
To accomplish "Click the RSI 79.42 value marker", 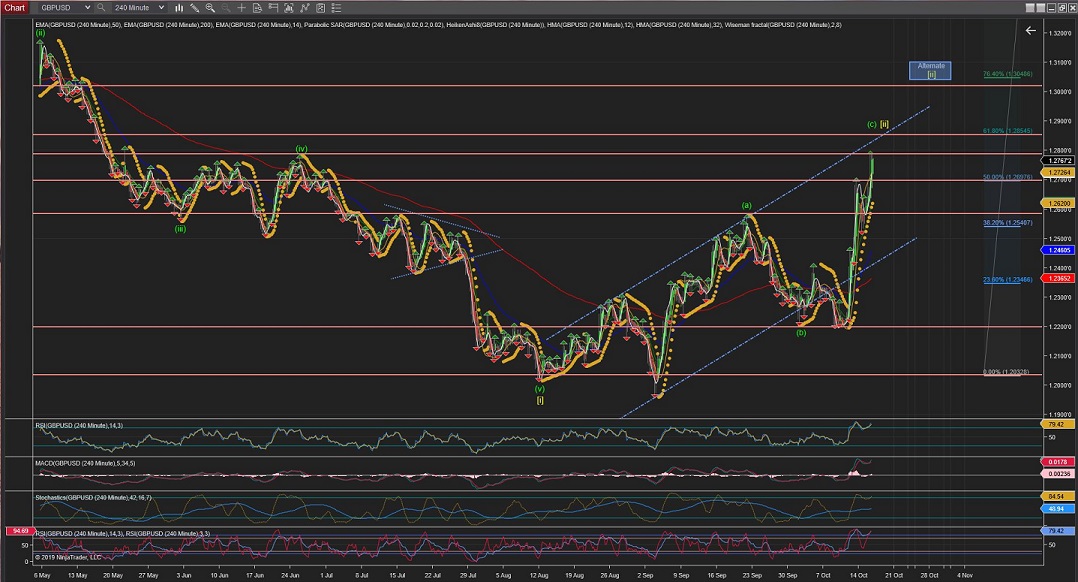I will (1058, 425).
